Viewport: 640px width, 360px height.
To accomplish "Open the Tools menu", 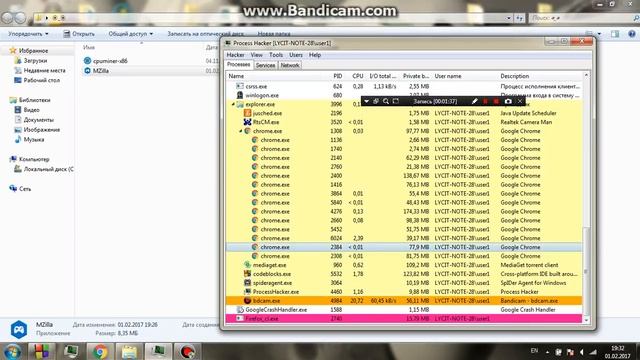I will 276,55.
